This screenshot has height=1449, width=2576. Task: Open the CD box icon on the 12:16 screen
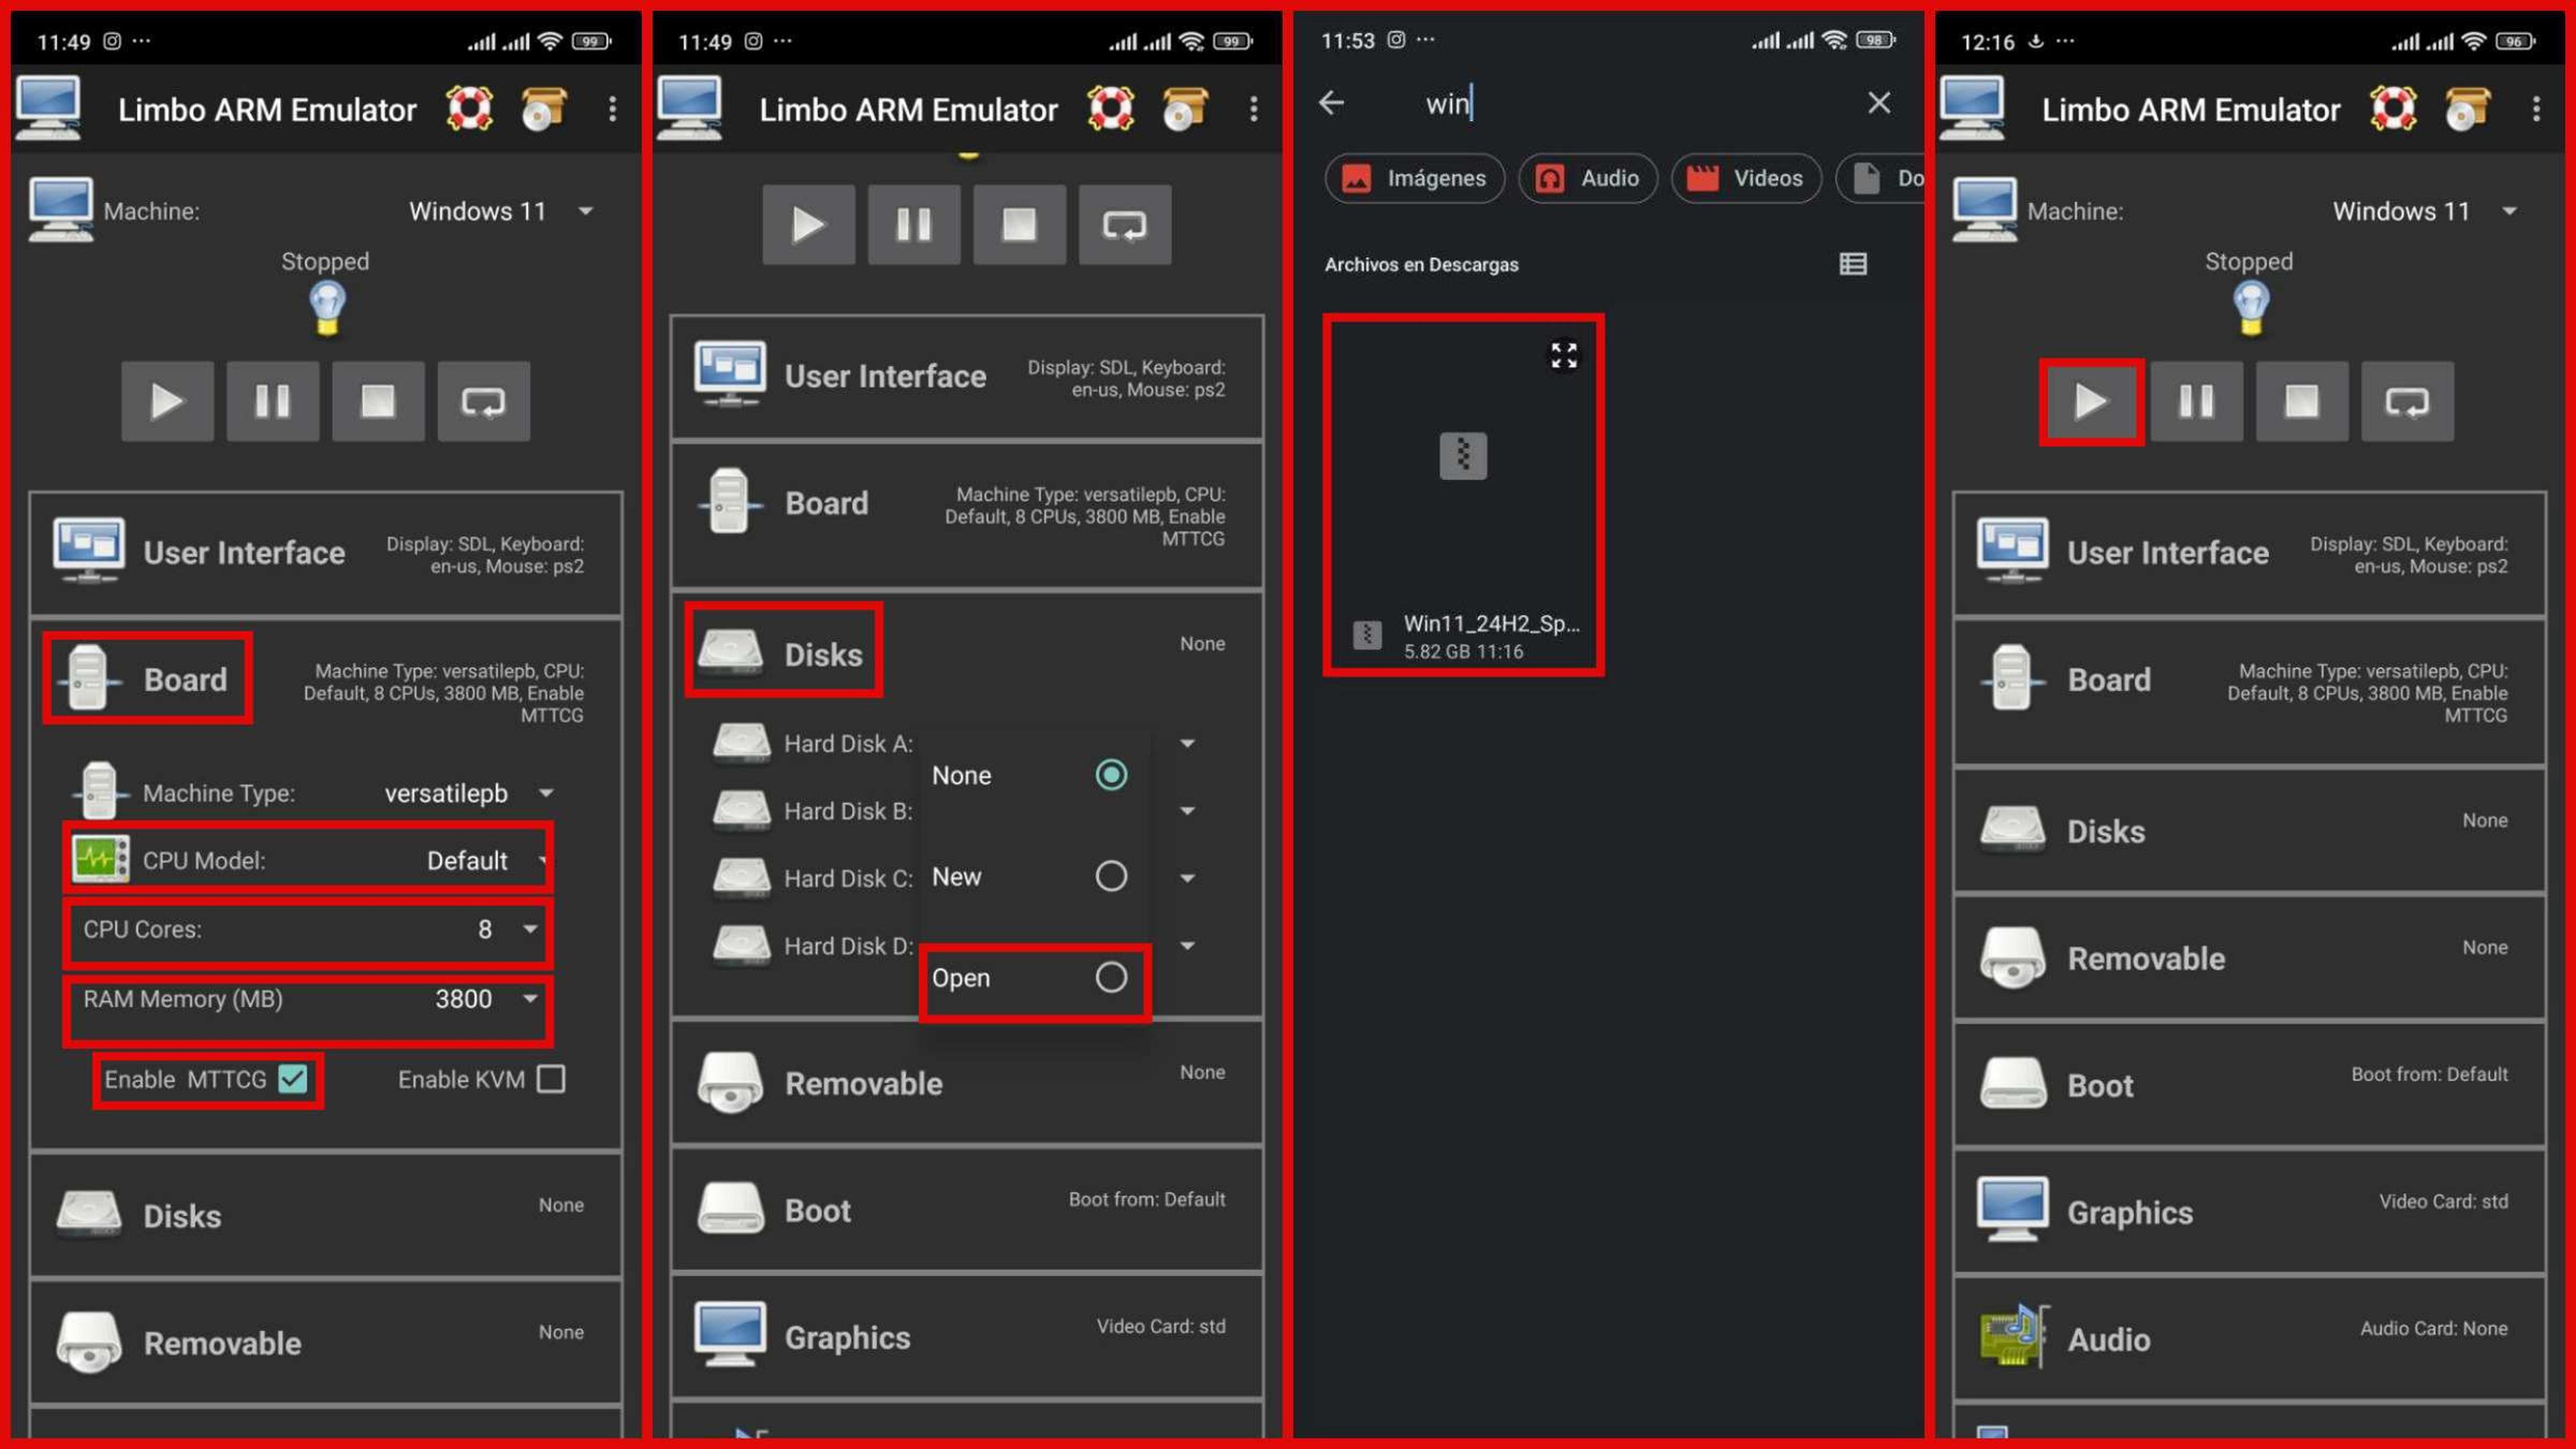tap(2467, 108)
